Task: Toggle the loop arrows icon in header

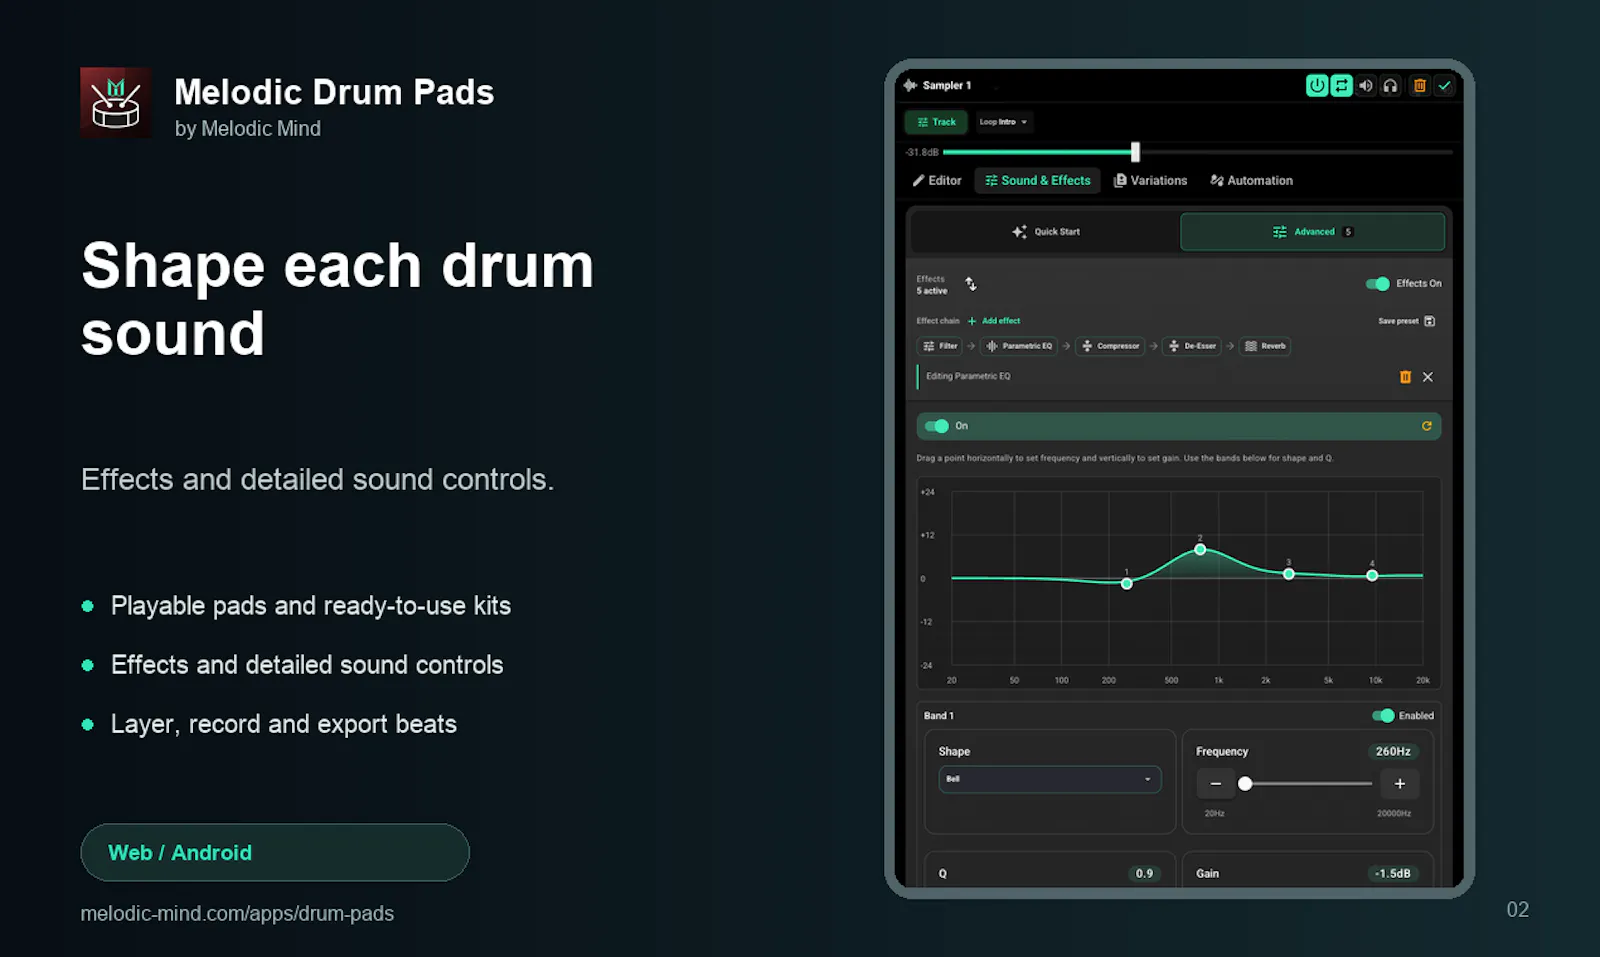Action: coord(1341,86)
